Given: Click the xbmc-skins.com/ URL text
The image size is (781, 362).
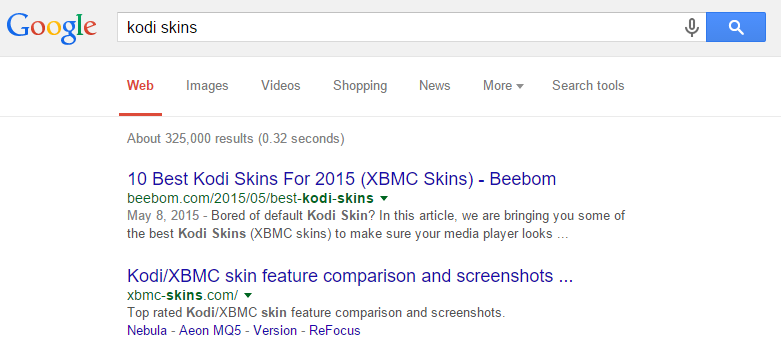Looking at the screenshot, I should (183, 295).
